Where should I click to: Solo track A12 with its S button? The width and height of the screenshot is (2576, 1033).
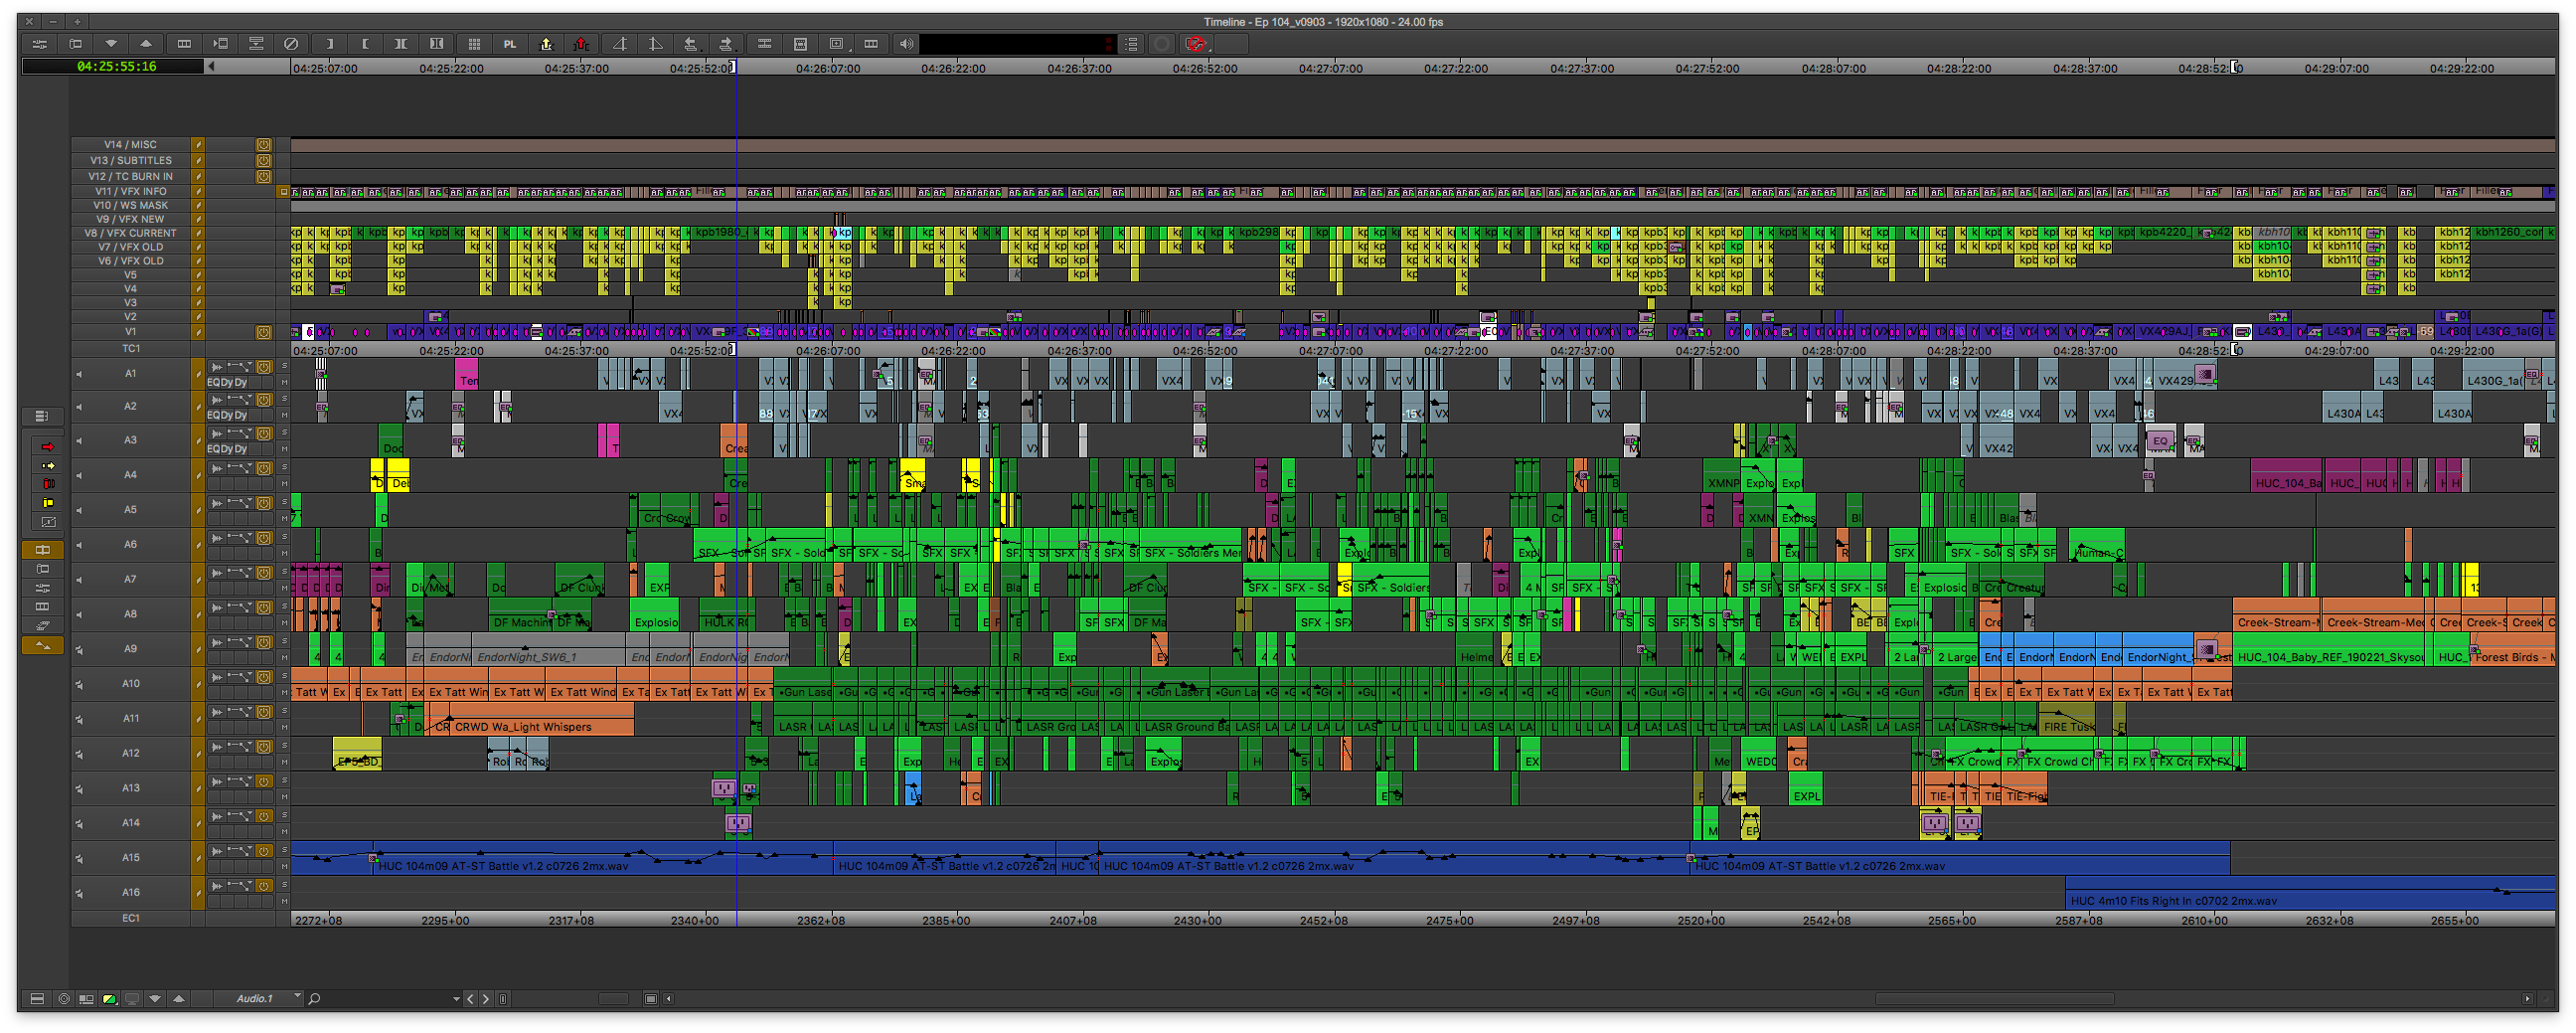tap(284, 745)
